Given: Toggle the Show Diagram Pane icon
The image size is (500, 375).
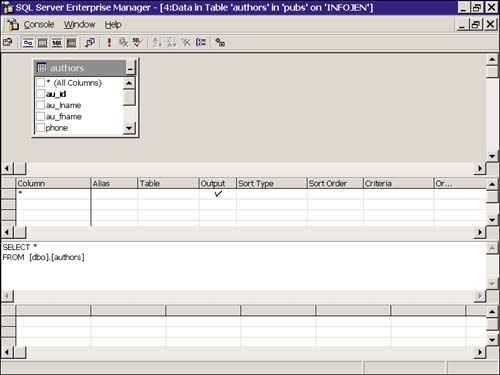Looking at the screenshot, I should 28,43.
